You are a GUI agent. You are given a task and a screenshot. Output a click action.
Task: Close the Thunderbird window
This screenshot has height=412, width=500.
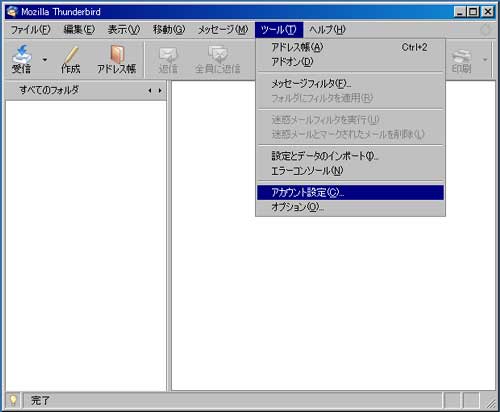pos(488,12)
